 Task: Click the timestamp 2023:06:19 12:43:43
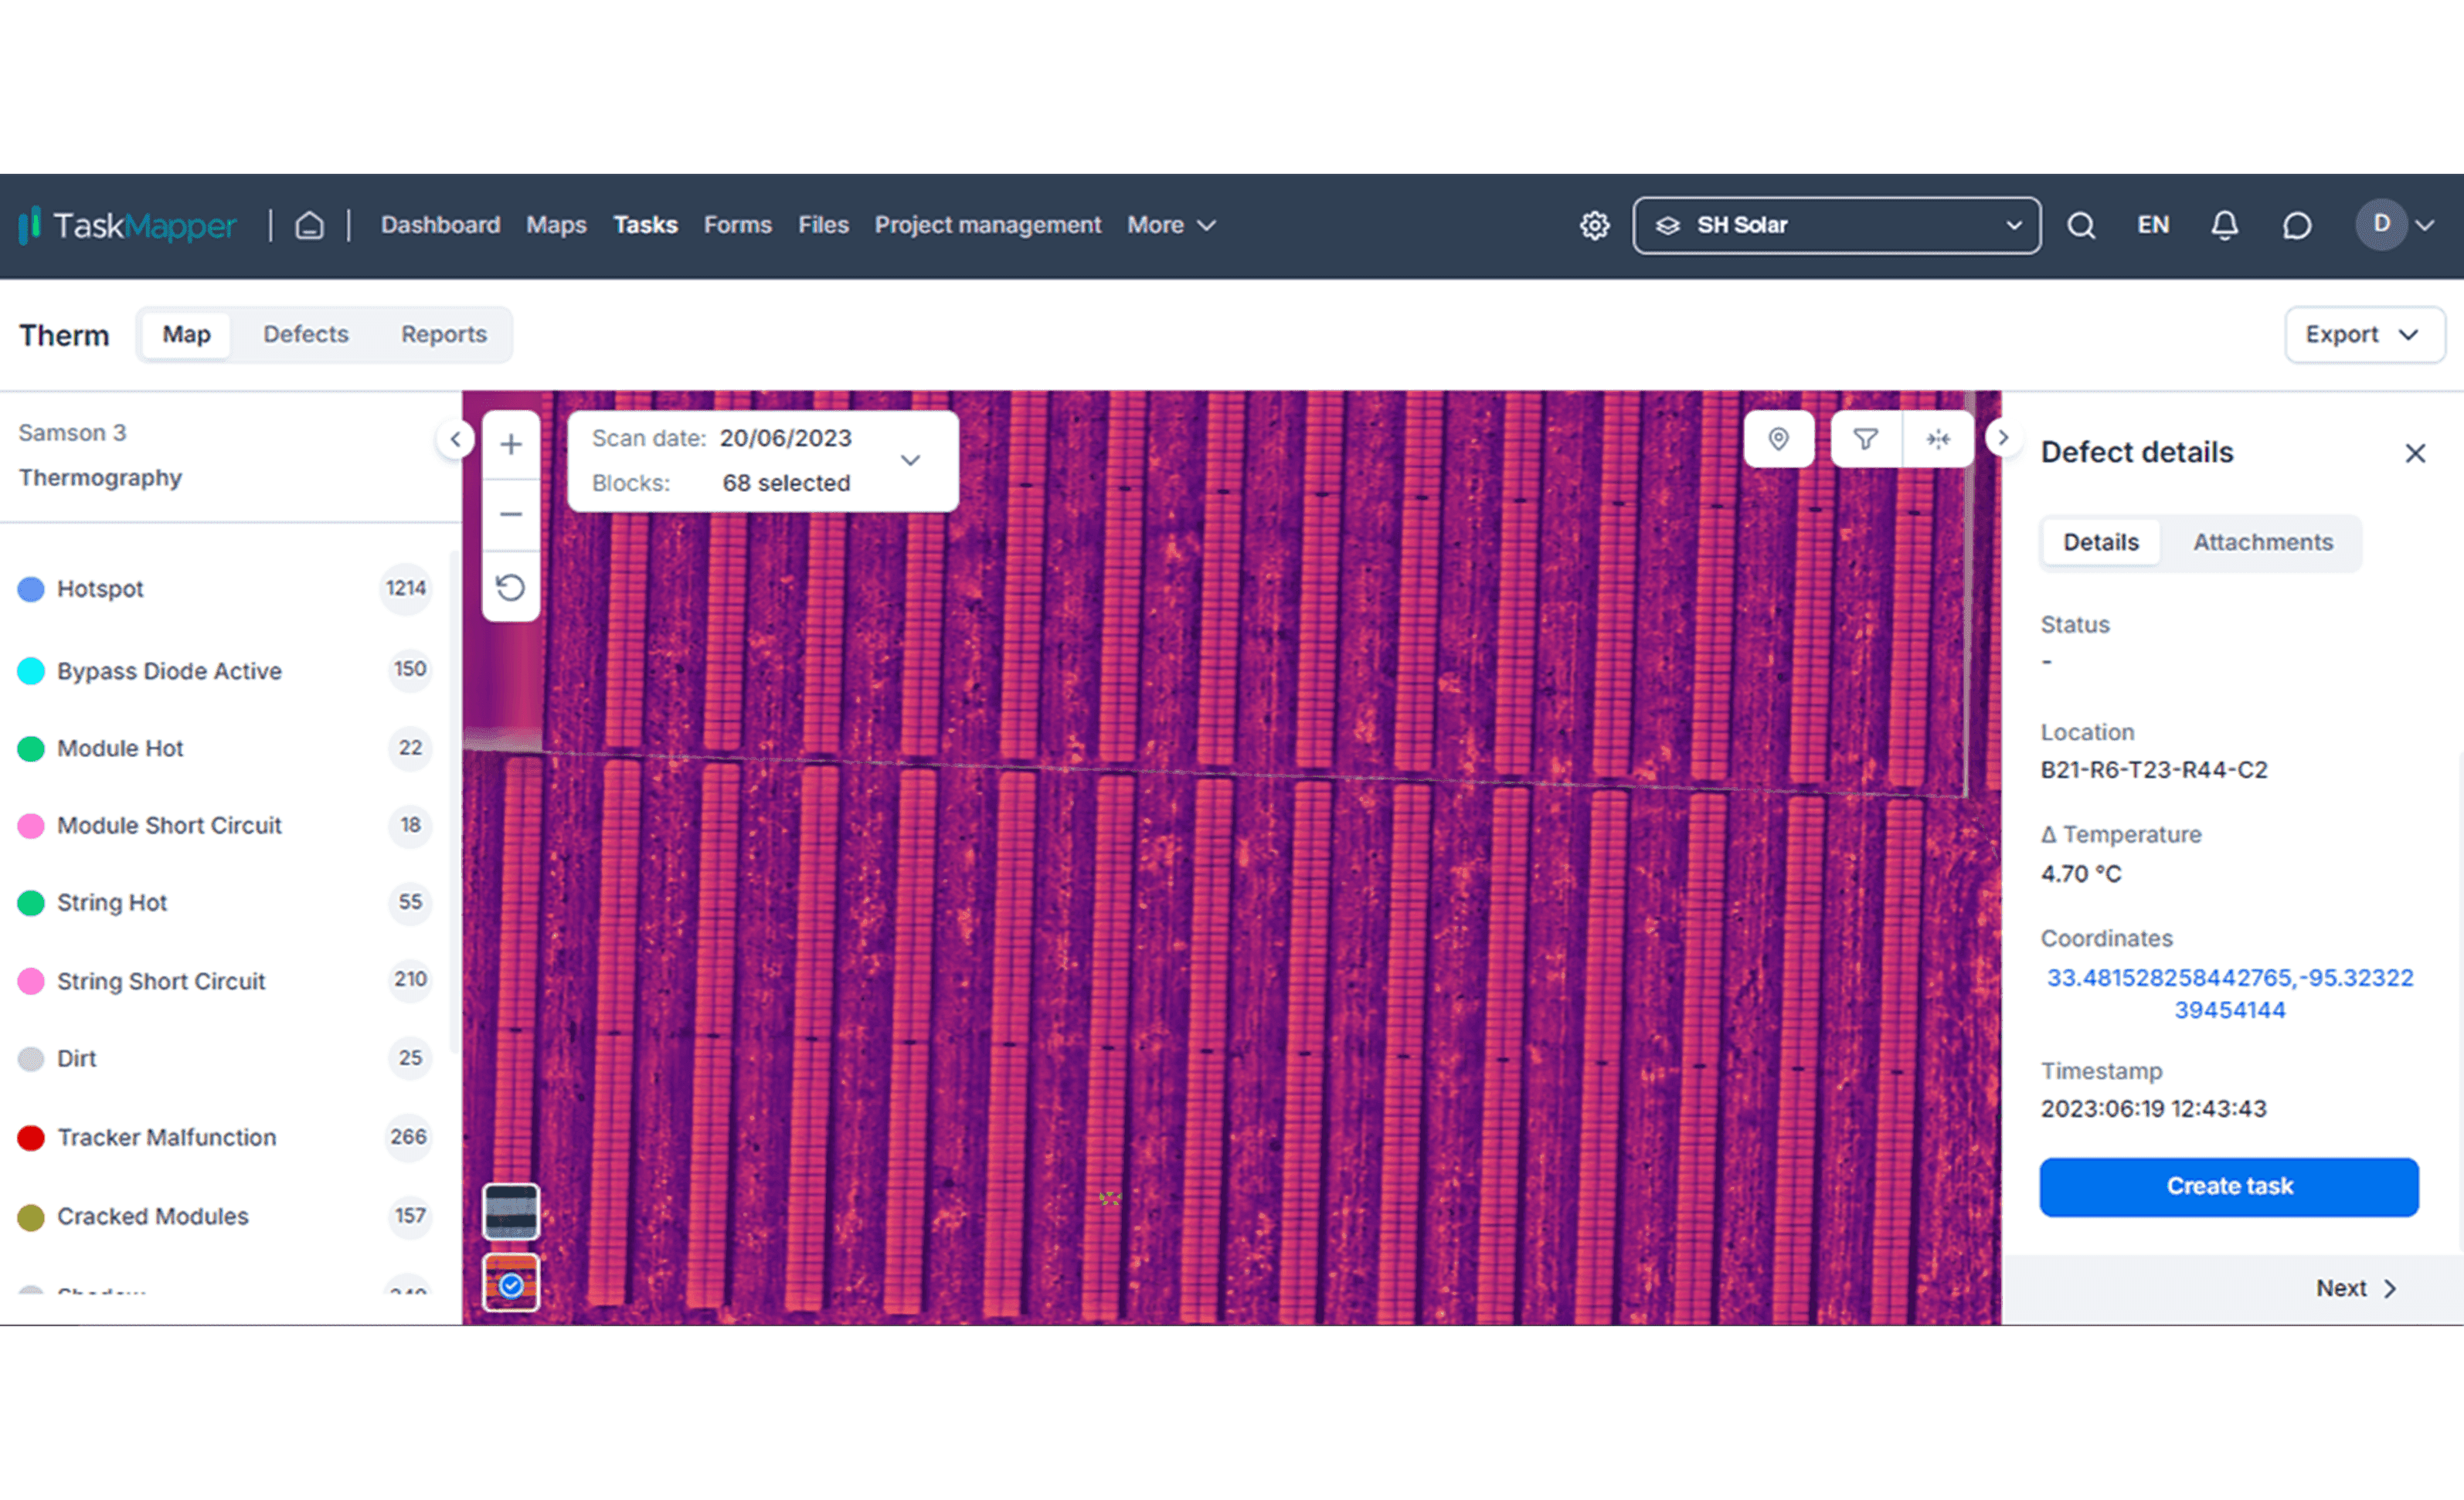tap(2153, 1109)
